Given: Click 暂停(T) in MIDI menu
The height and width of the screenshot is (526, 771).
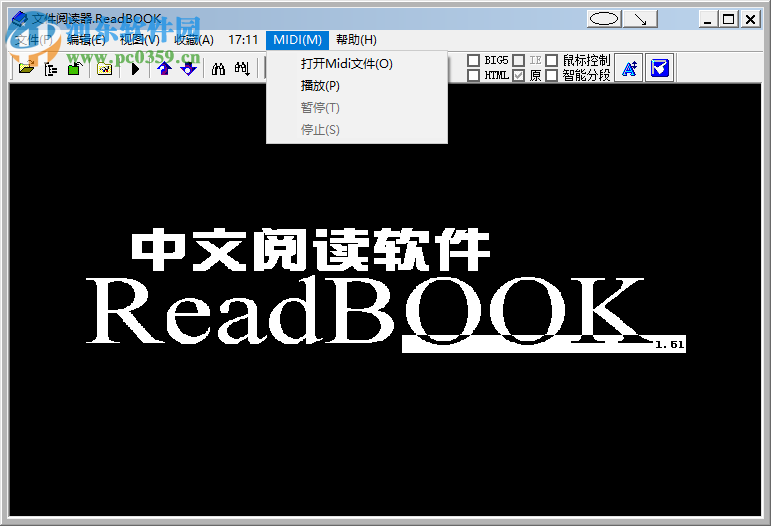Looking at the screenshot, I should pos(357,108).
